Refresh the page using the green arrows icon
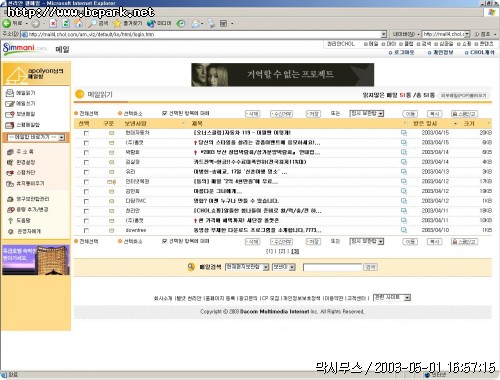Screen dimensions: 500x380 [x=66, y=23]
